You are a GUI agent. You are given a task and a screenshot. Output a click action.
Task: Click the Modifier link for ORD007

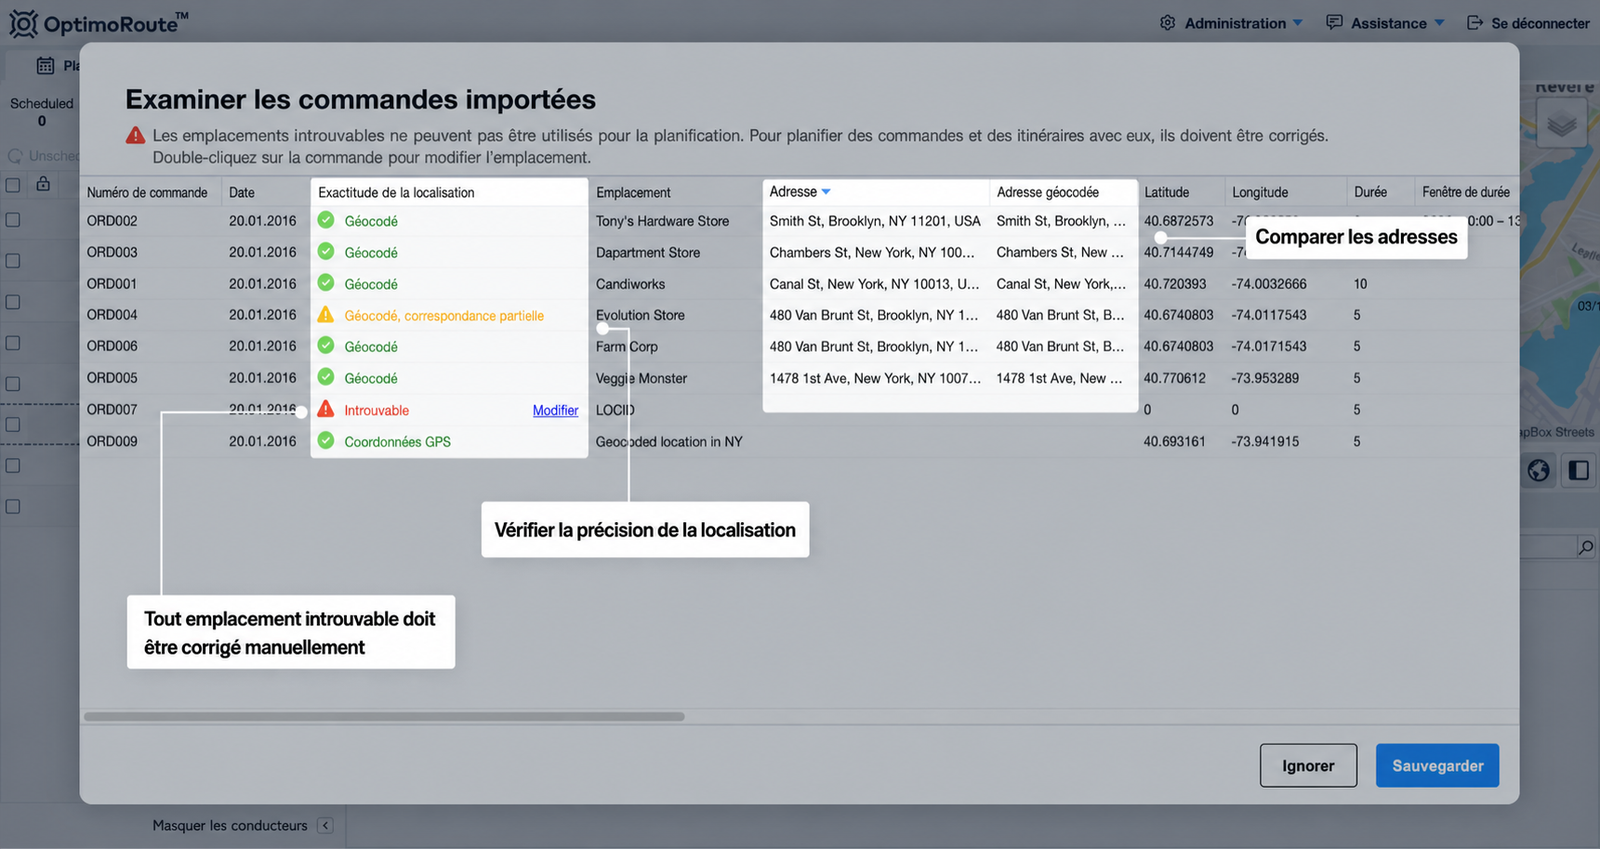pyautogui.click(x=555, y=410)
